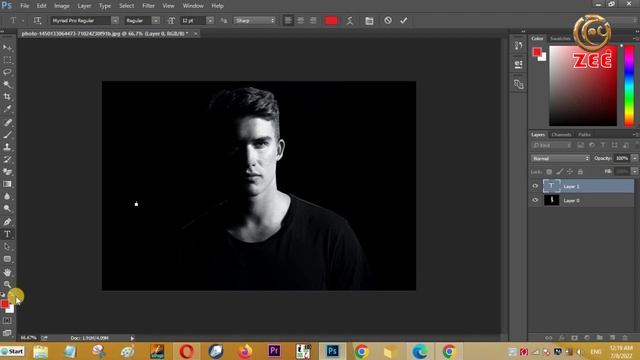Select the Clone Stamp tool

pyautogui.click(x=7, y=147)
